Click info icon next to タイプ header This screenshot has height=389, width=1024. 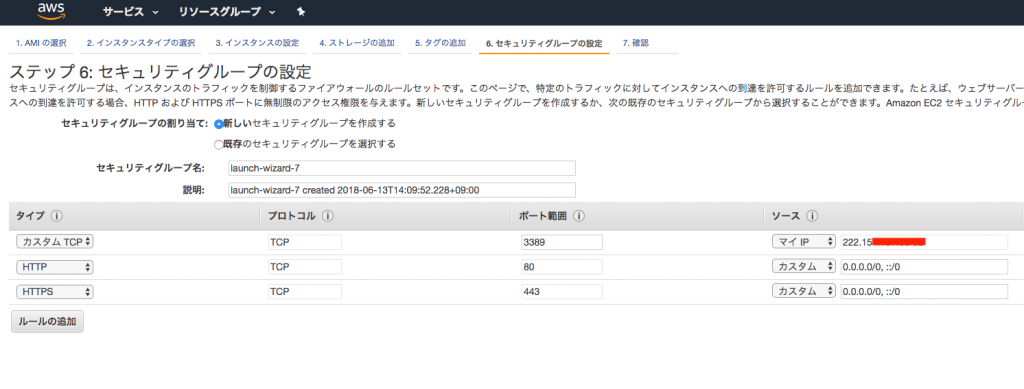pyautogui.click(x=56, y=216)
